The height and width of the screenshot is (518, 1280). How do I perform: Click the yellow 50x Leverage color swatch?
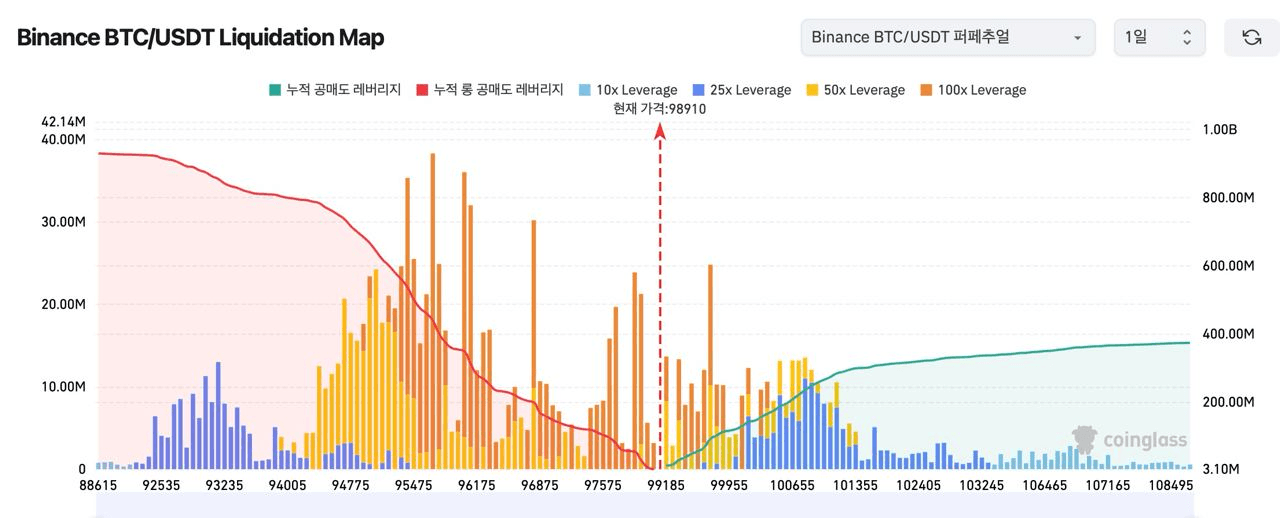812,90
